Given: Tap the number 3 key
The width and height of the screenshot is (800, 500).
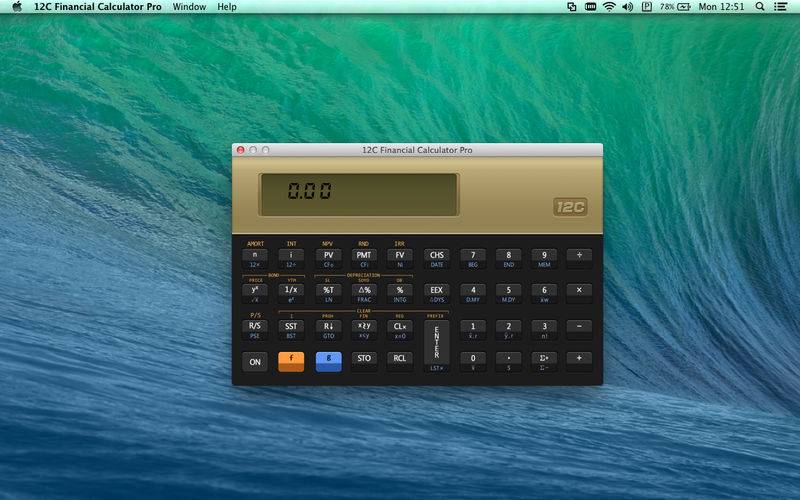Looking at the screenshot, I should pos(544,330).
